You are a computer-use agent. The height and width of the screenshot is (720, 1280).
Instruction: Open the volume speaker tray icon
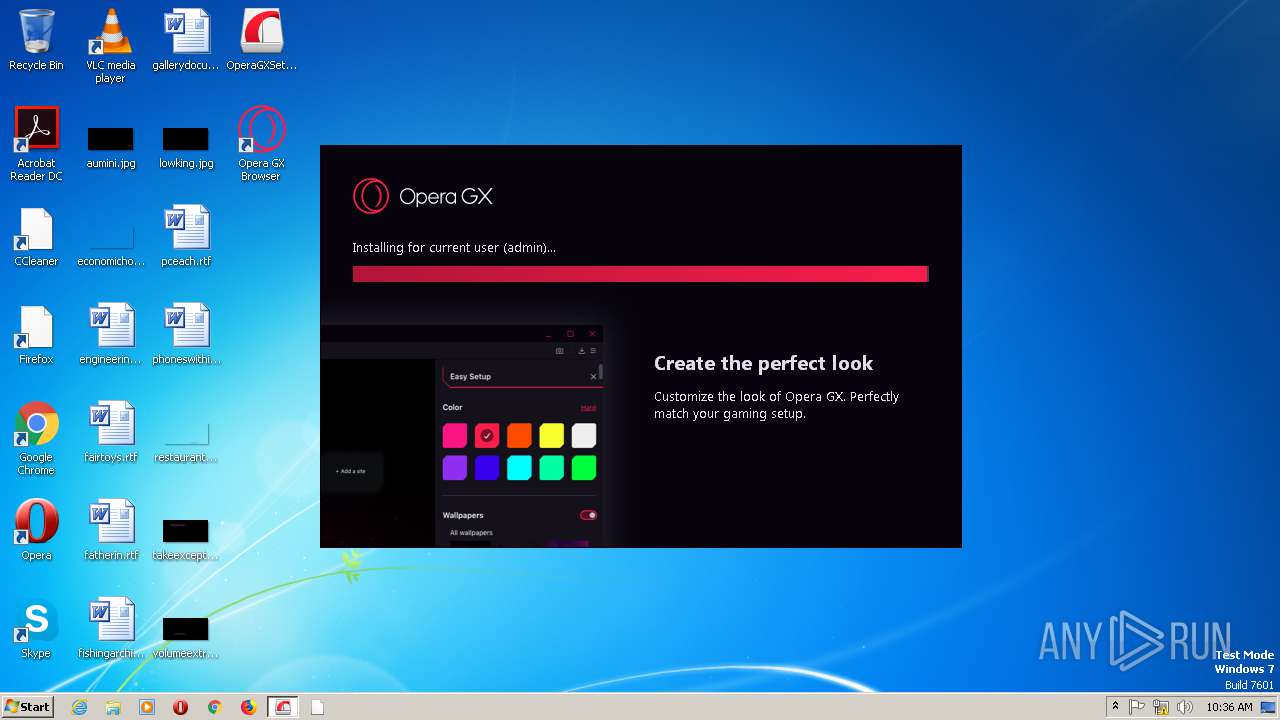[1185, 707]
